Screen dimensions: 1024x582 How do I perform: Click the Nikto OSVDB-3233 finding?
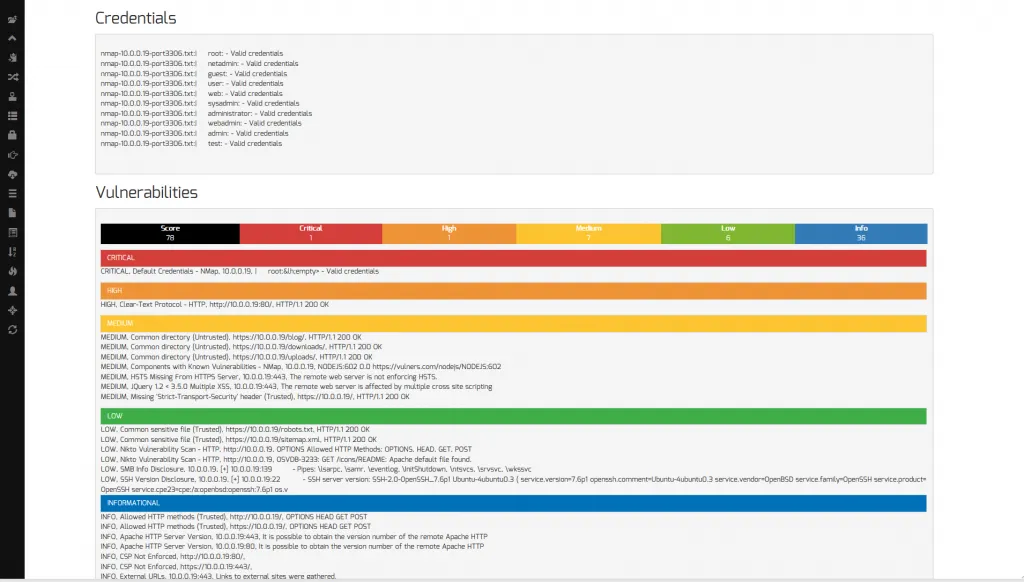pyautogui.click(x=286, y=460)
